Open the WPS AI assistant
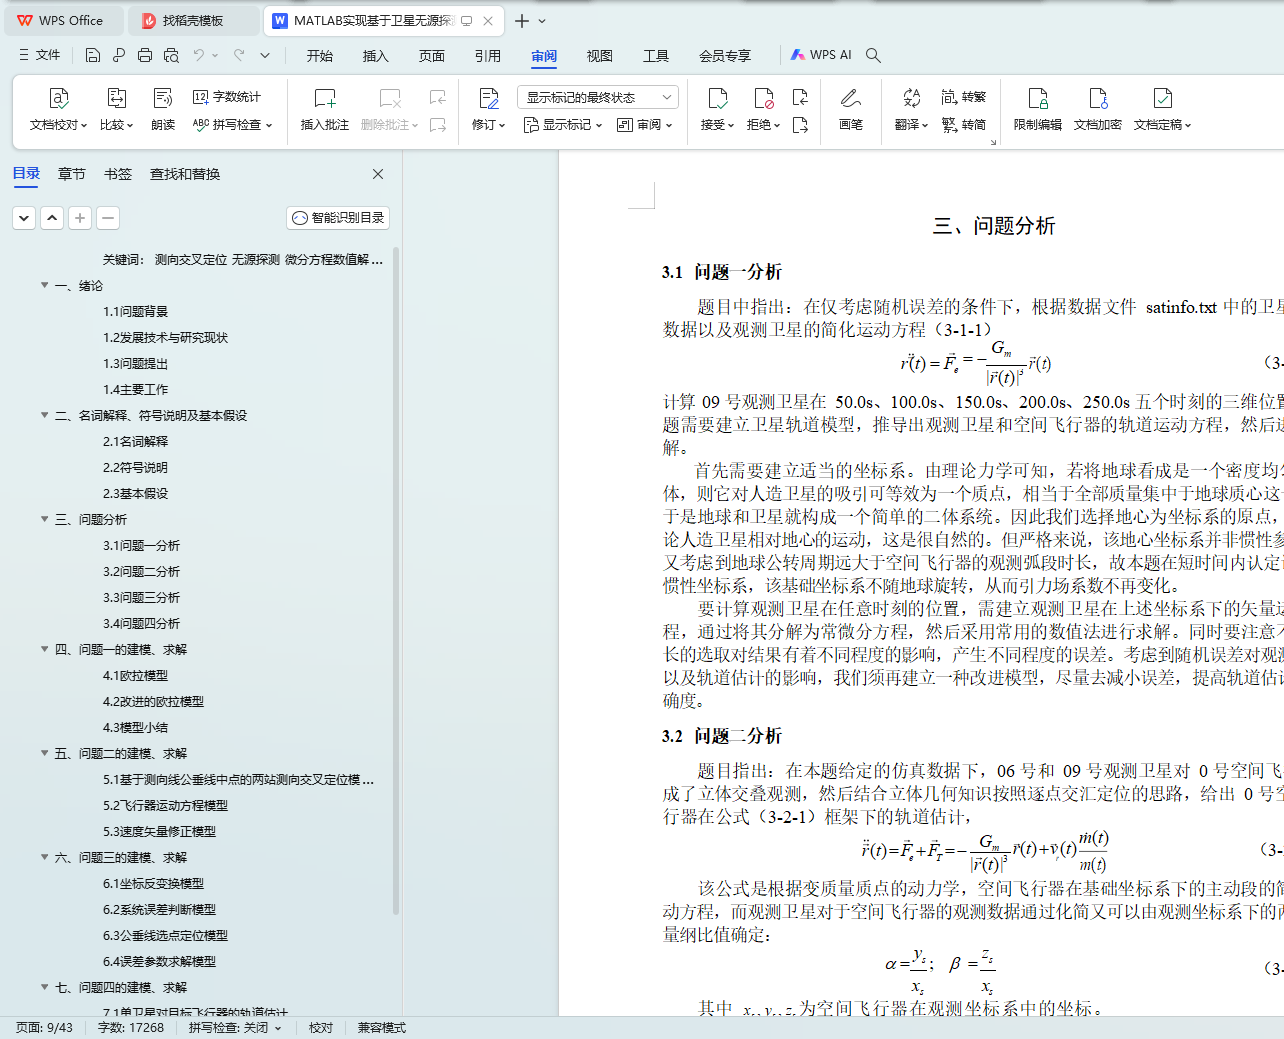 (x=821, y=55)
